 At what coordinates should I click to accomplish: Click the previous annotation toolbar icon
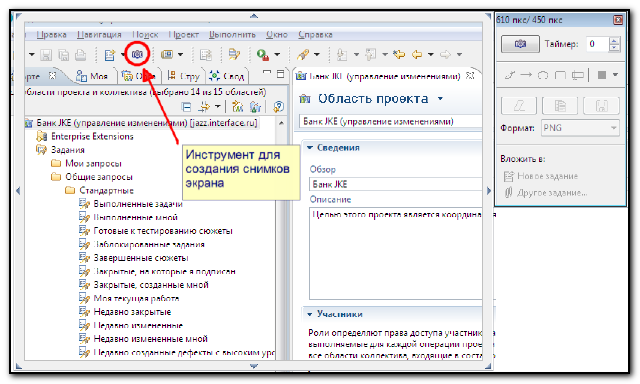click(371, 55)
